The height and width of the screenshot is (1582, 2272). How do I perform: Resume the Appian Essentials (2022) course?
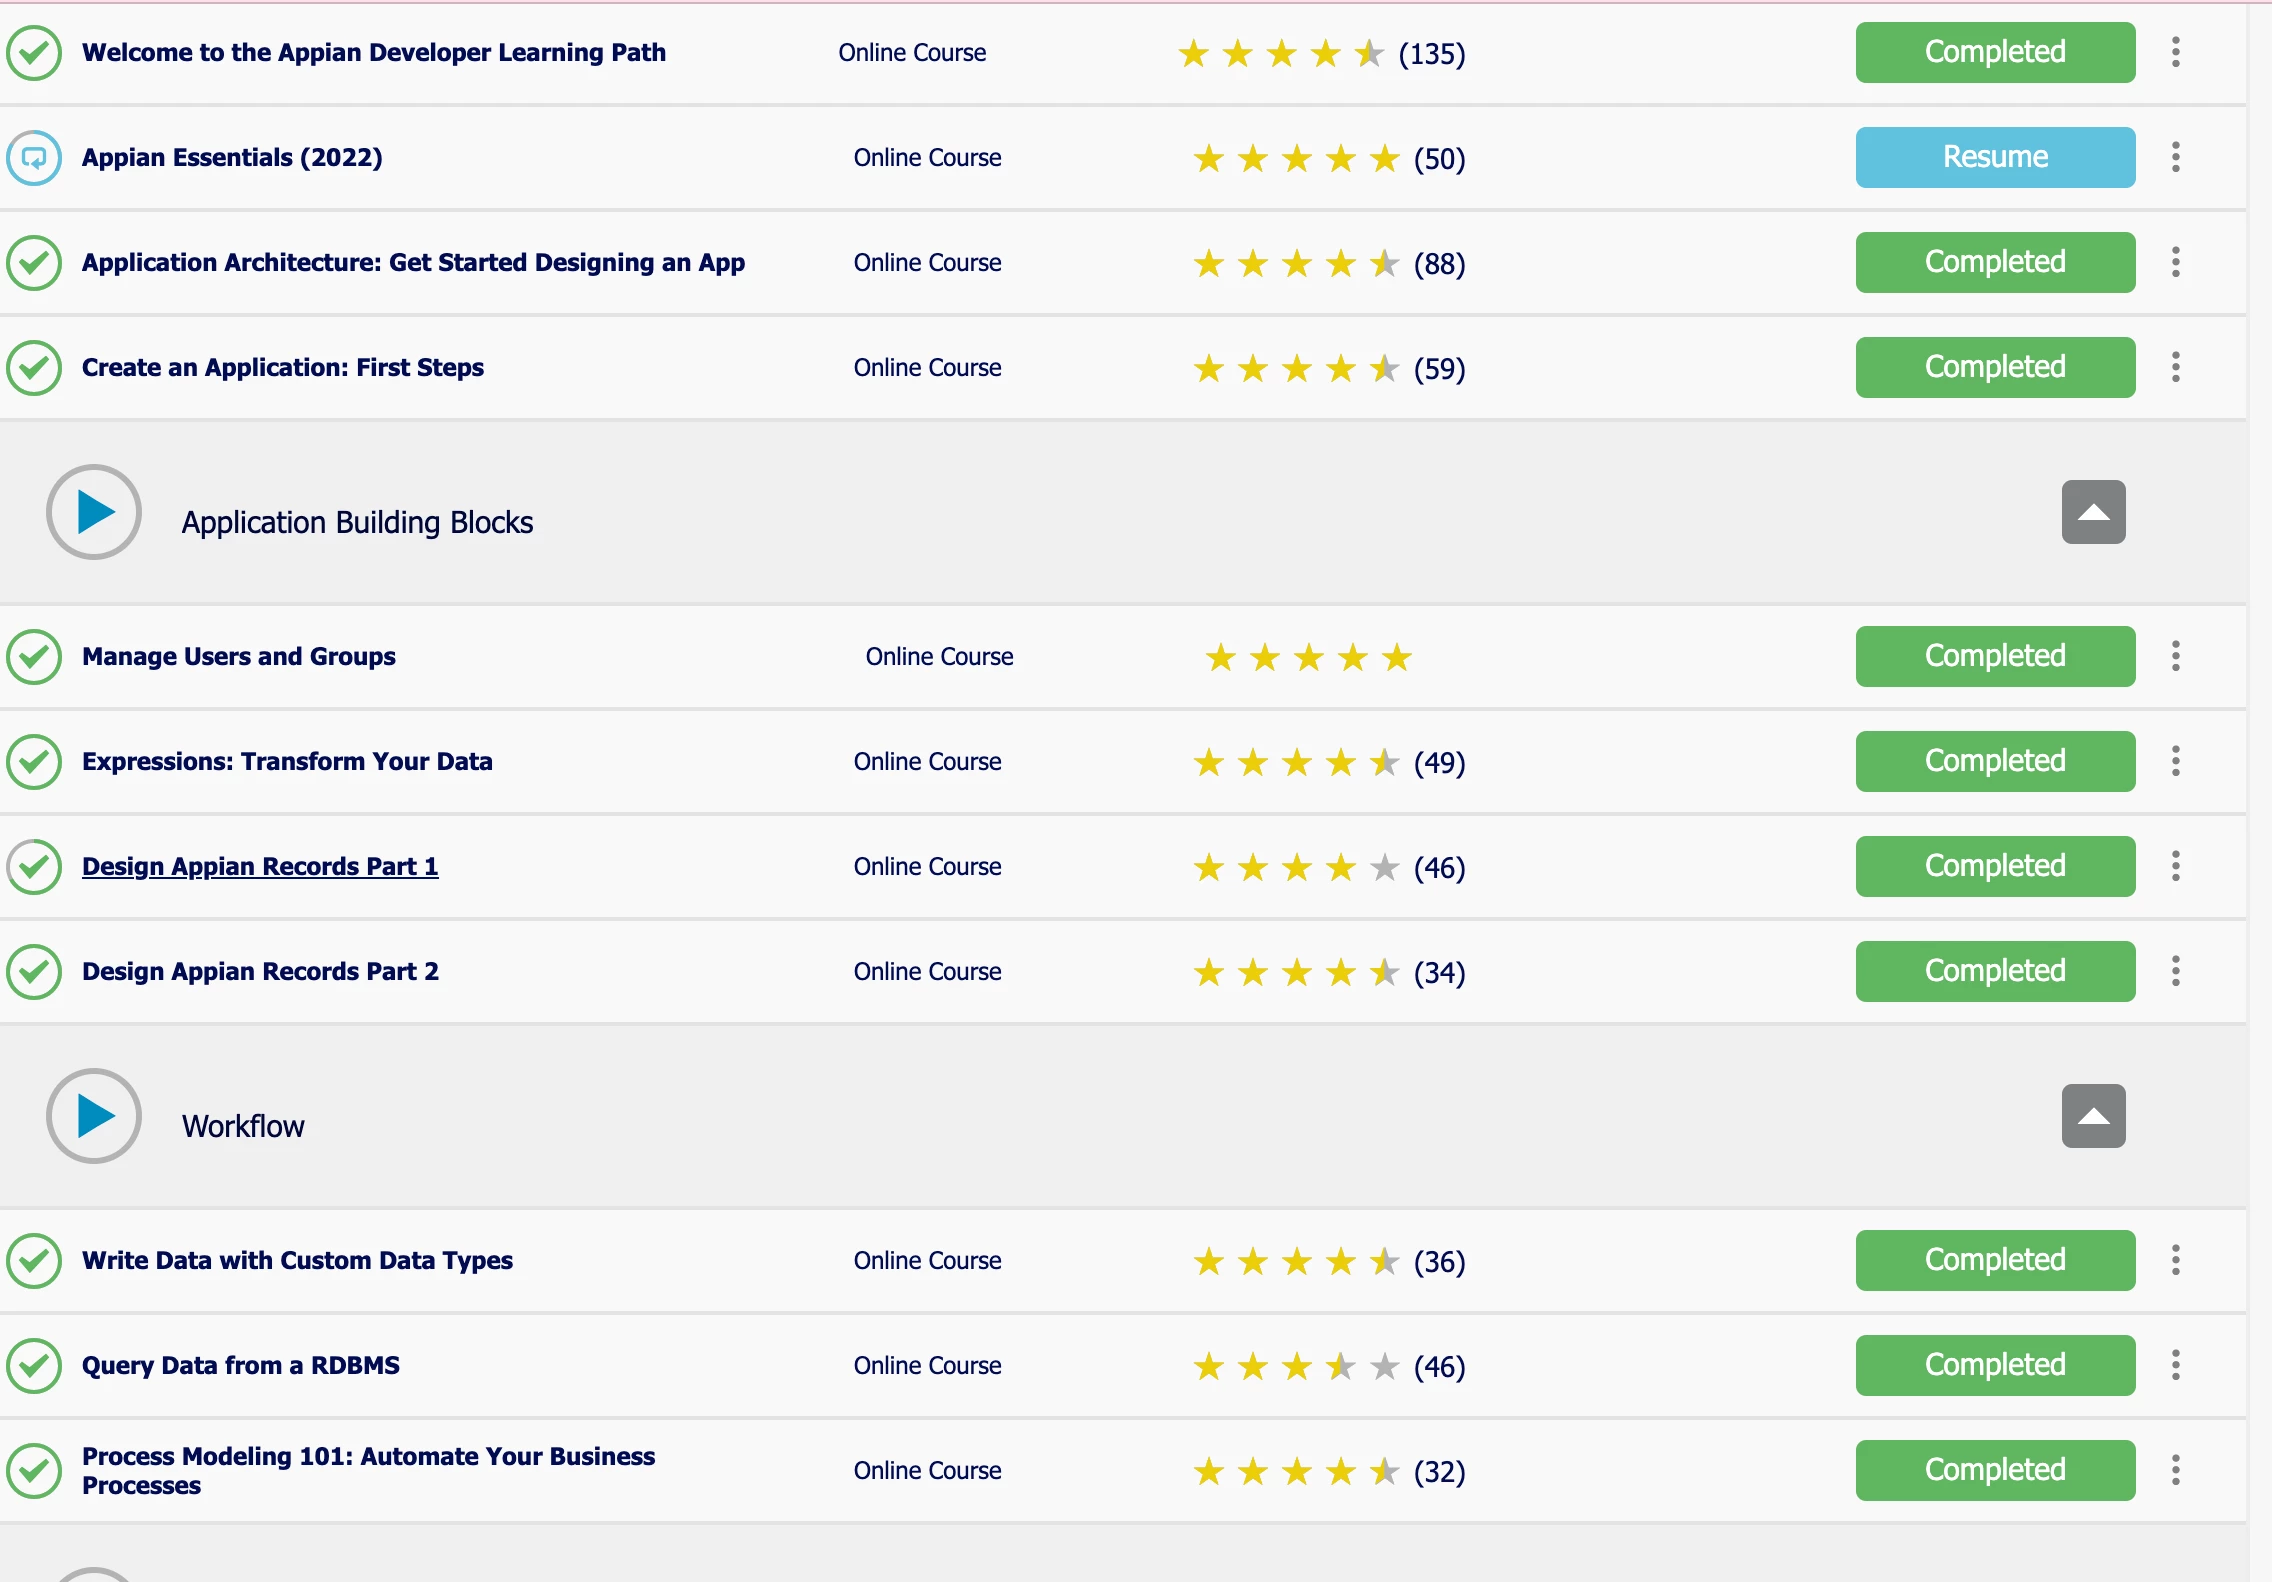tap(1996, 157)
